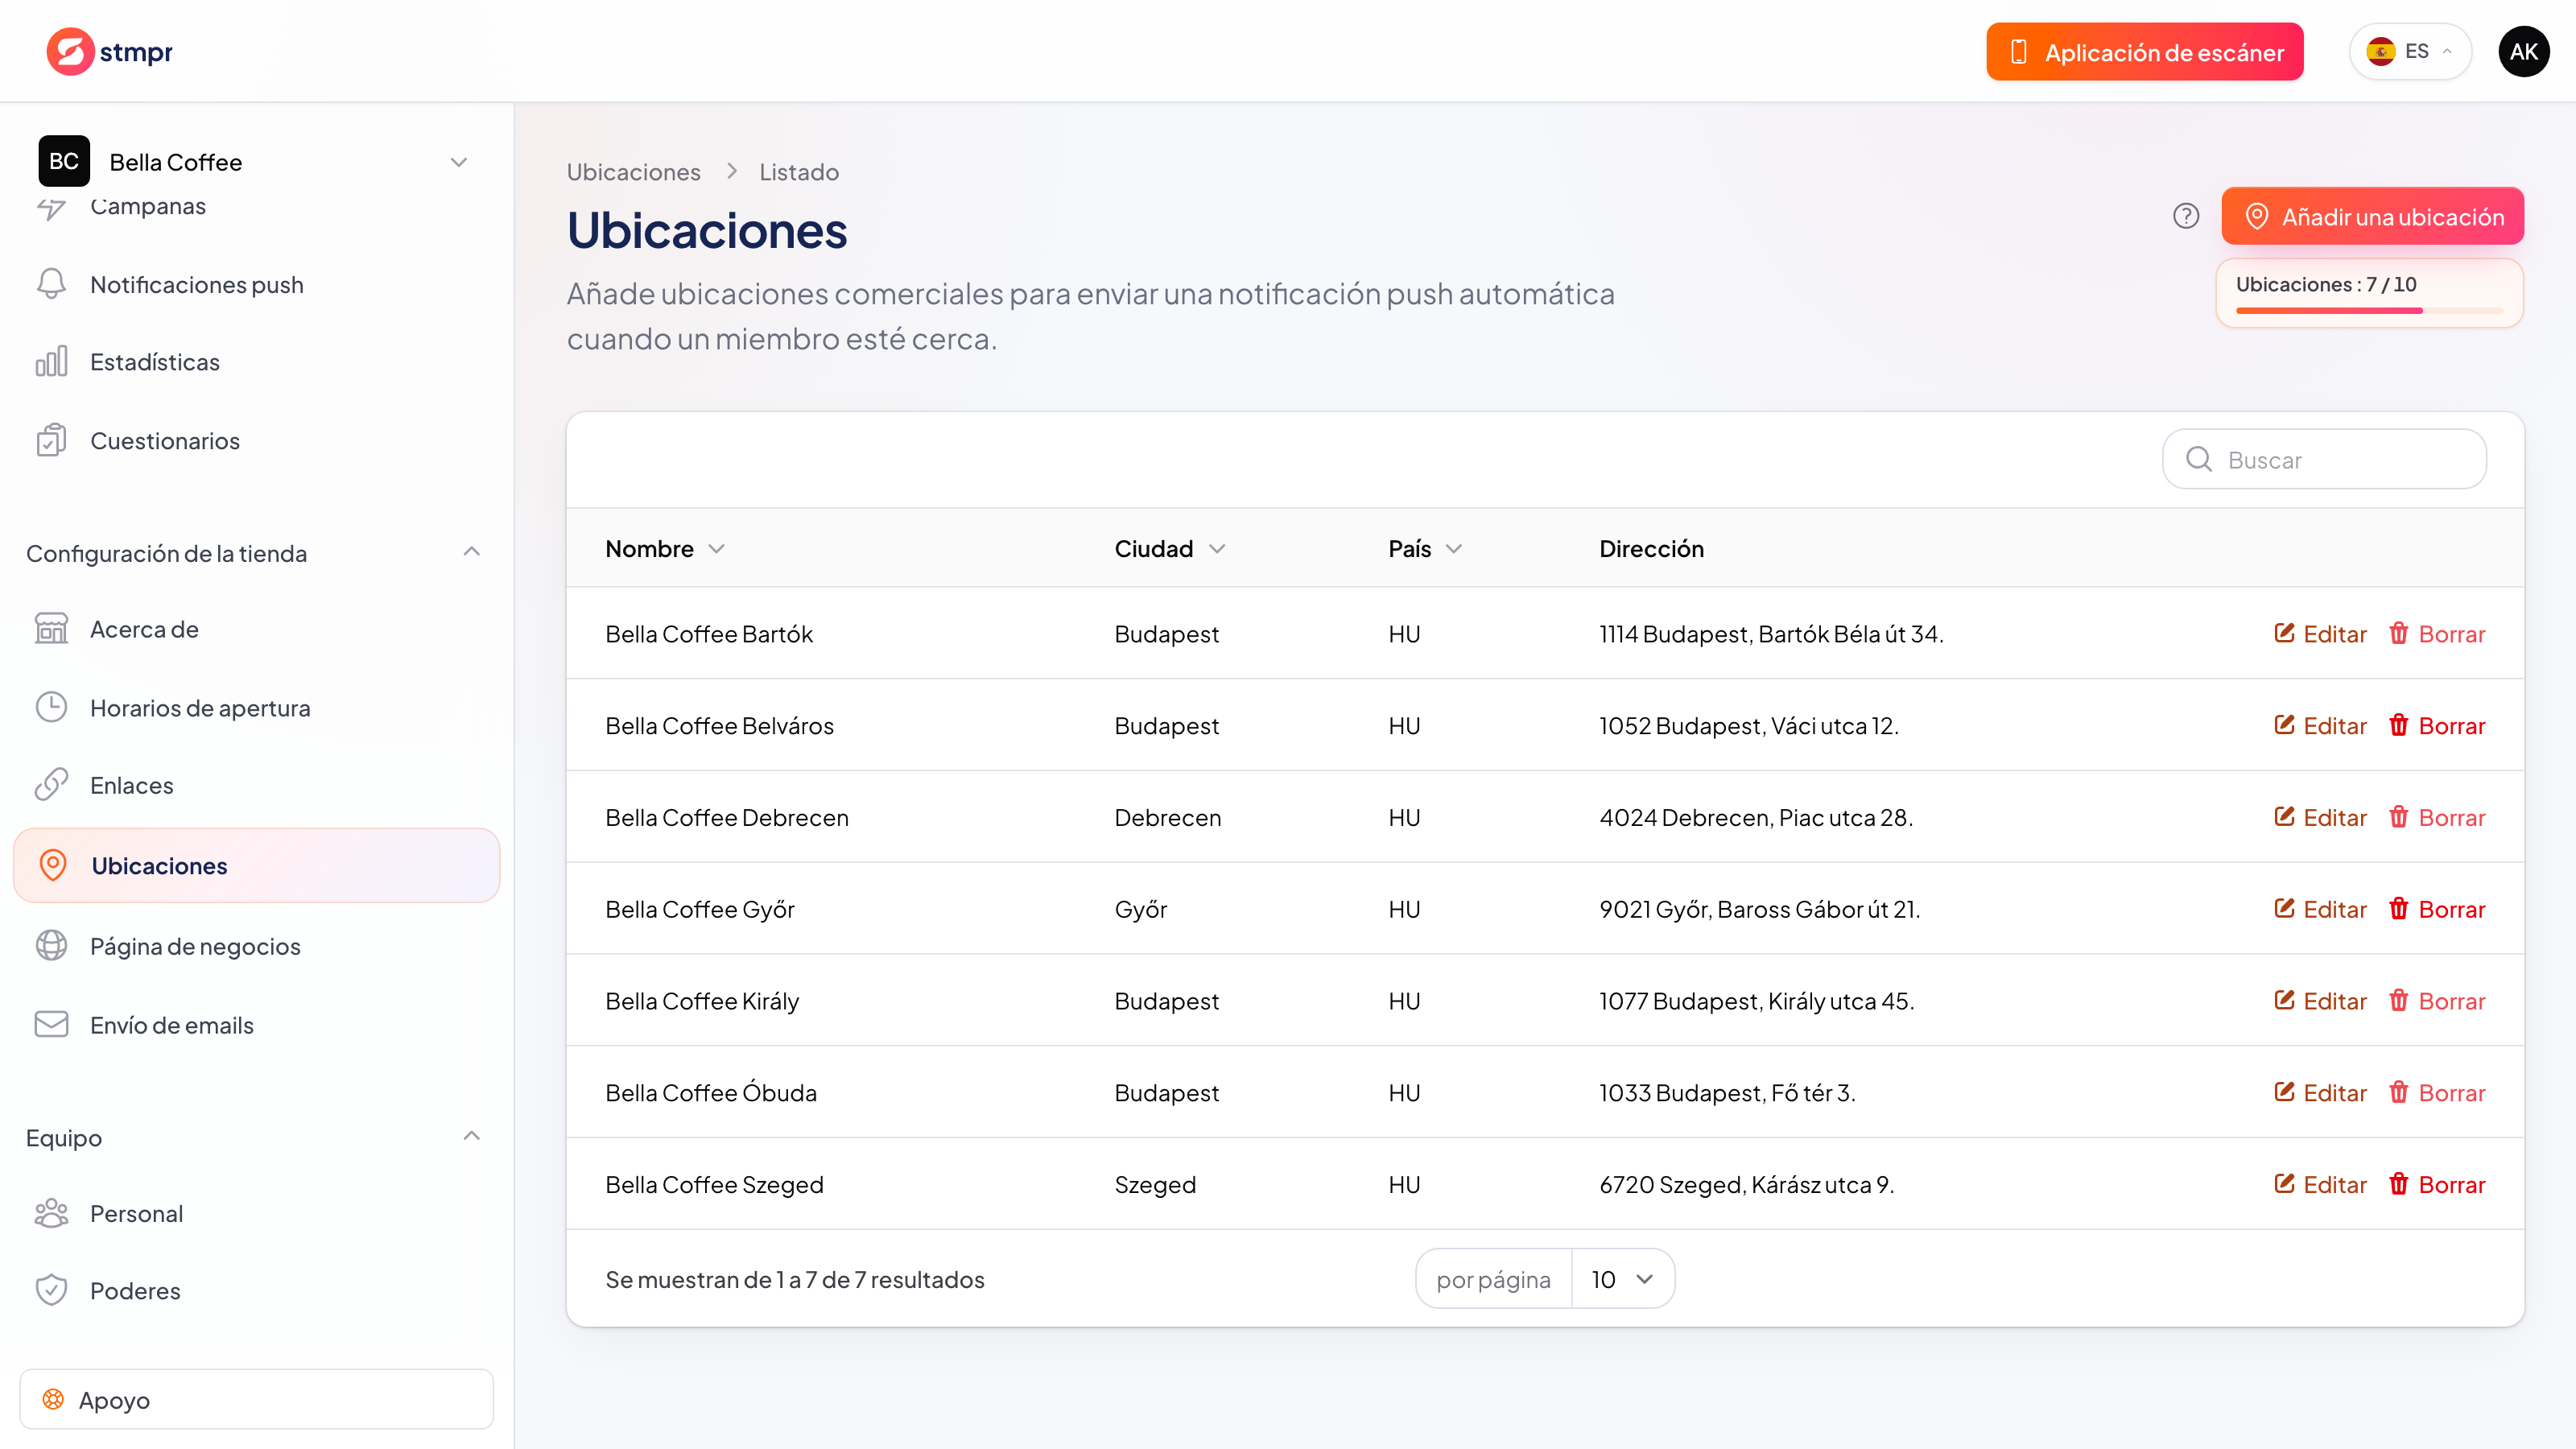This screenshot has width=2576, height=1449.
Task: Click the Envío de emails envelope icon
Action: tap(51, 1024)
